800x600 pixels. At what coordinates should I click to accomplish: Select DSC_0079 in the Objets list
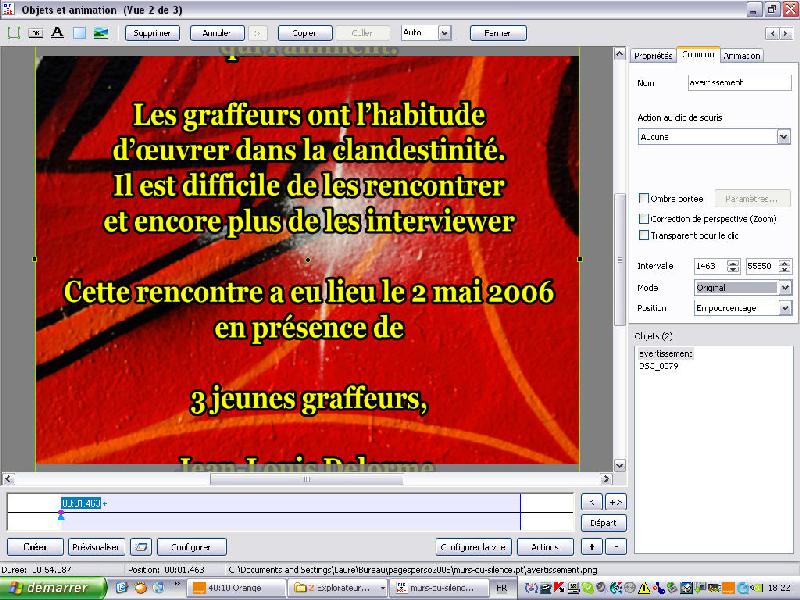658,366
